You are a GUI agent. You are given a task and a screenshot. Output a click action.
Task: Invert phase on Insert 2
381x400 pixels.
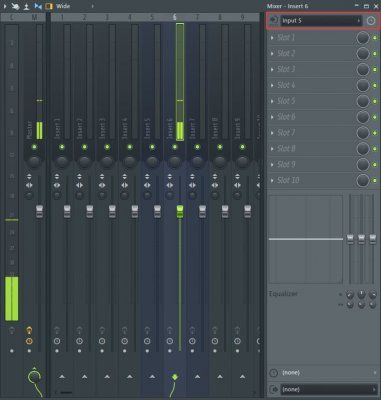point(79,176)
